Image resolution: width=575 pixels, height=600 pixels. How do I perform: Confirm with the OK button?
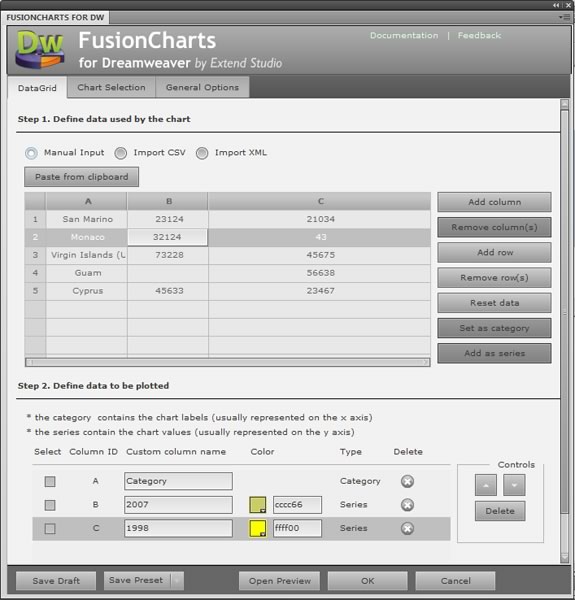click(x=368, y=581)
